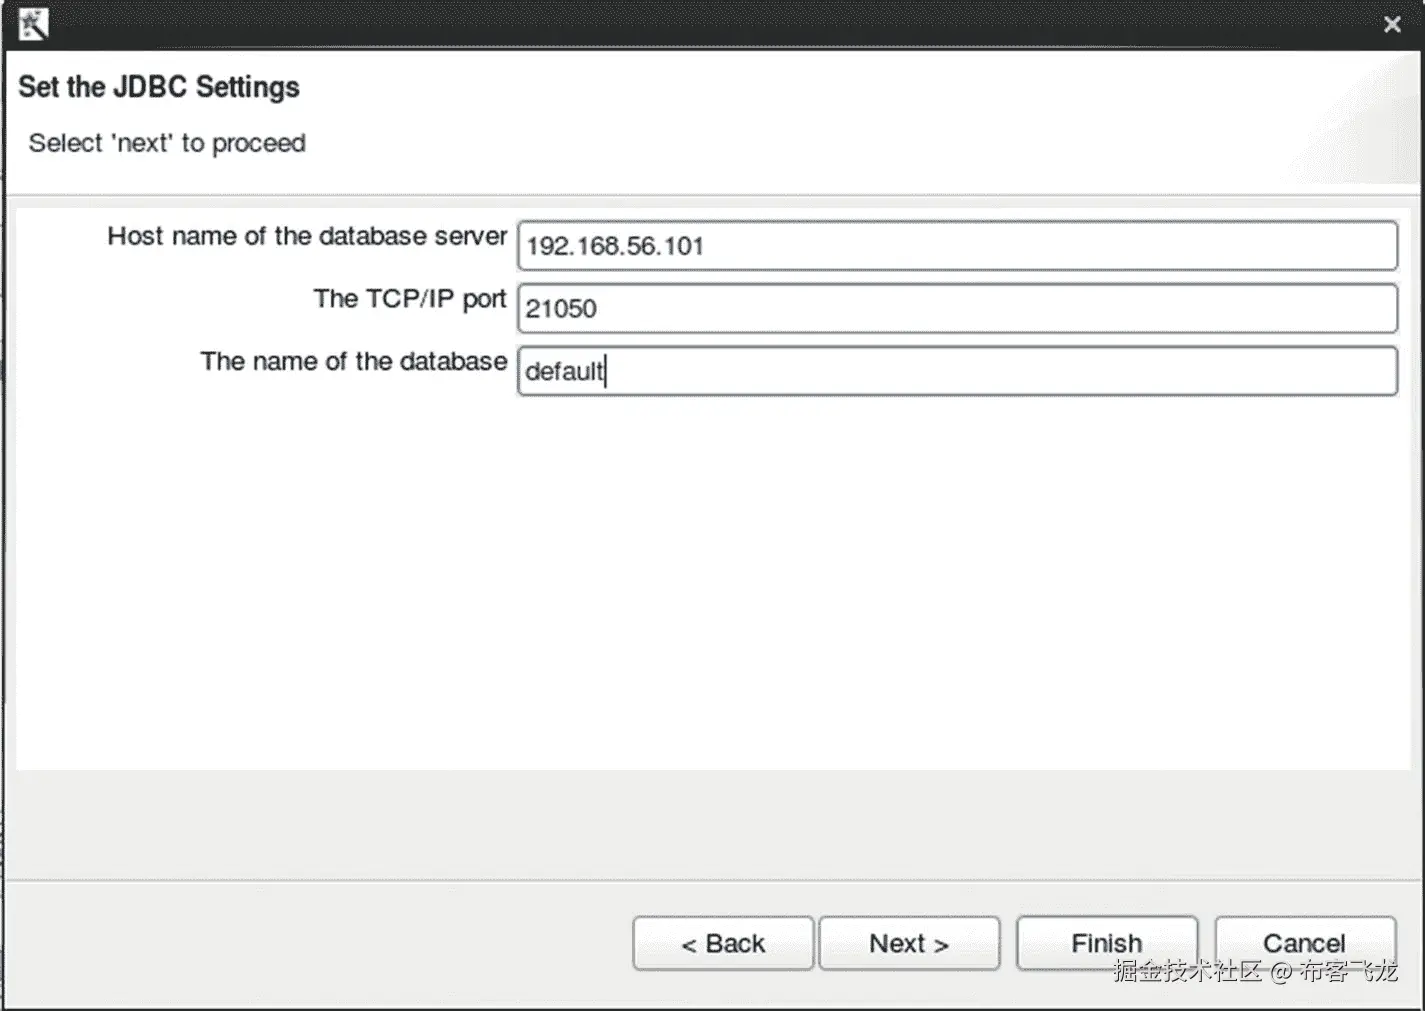Click the empty dark title bar area
This screenshot has height=1011, width=1425.
pos(700,23)
